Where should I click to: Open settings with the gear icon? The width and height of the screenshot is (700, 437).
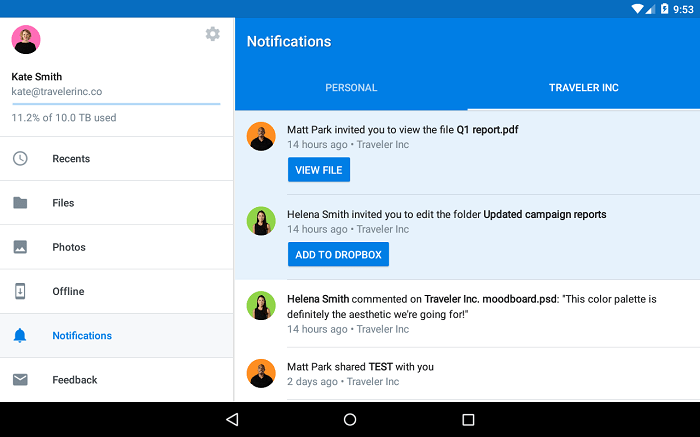pos(212,34)
